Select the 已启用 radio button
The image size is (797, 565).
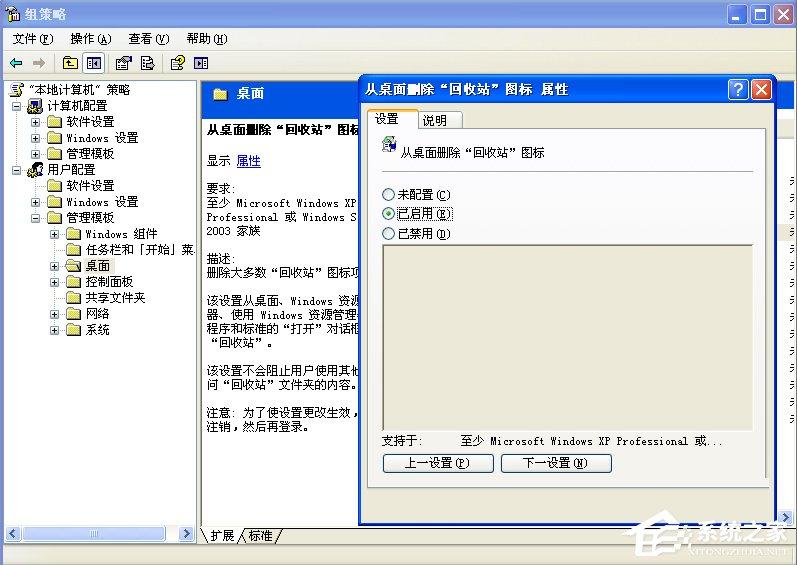click(x=388, y=214)
